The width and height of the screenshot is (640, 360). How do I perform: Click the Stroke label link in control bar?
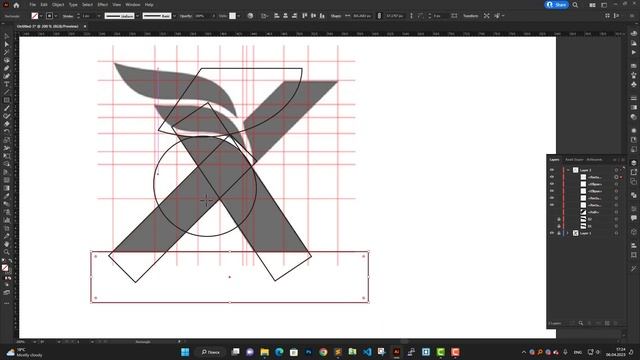pyautogui.click(x=68, y=16)
